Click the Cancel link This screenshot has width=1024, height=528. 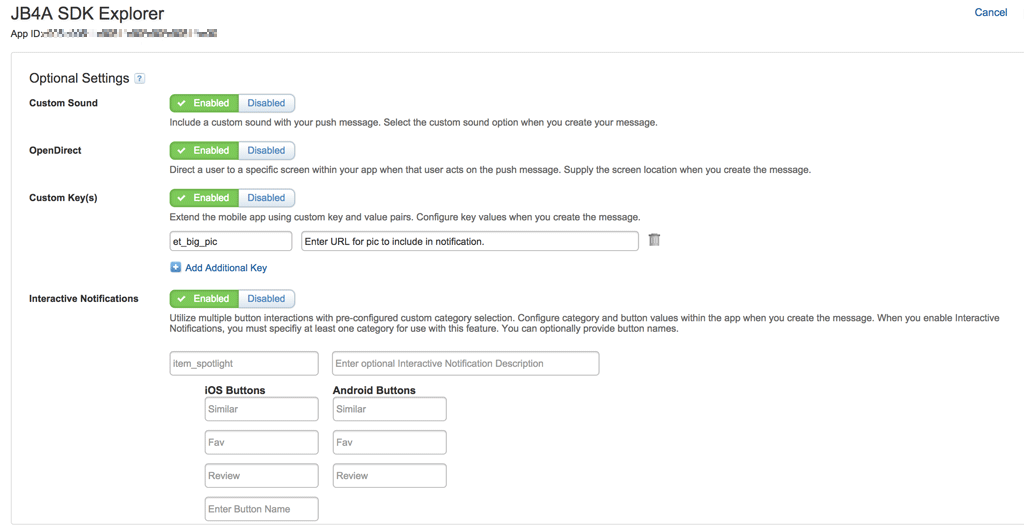[990, 13]
